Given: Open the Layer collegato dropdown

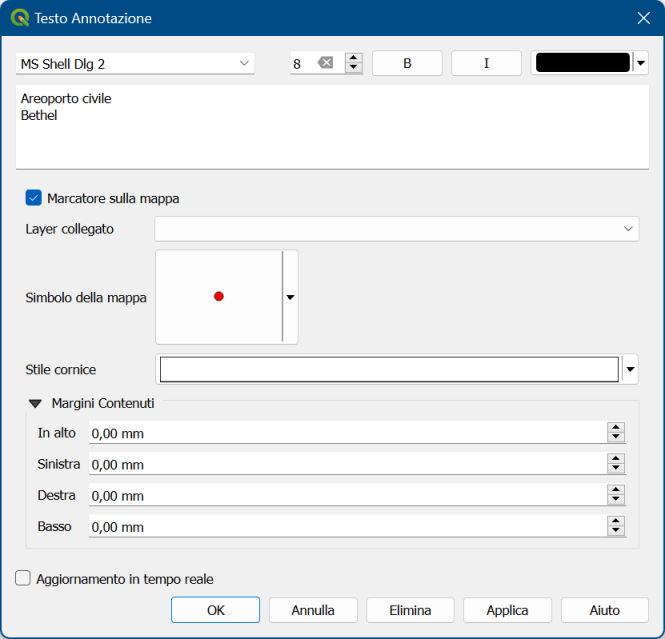Looking at the screenshot, I should (397, 229).
